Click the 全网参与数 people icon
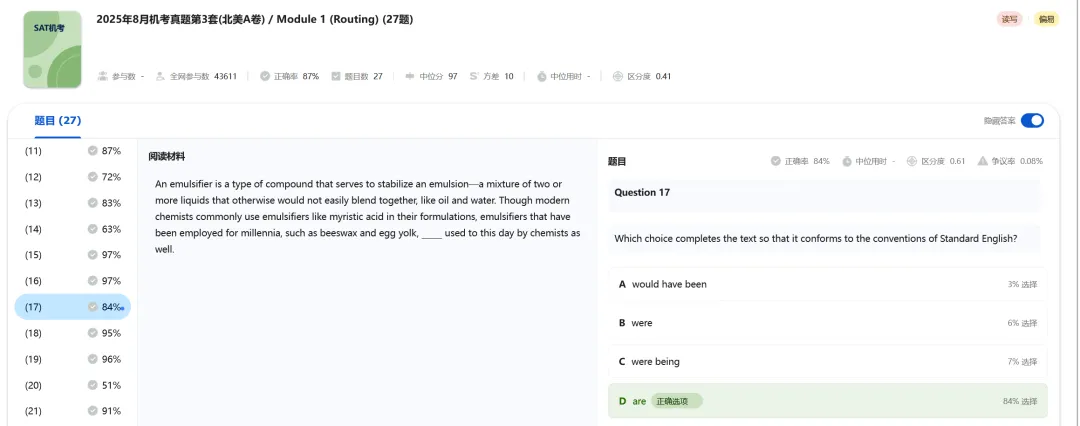 (x=161, y=76)
